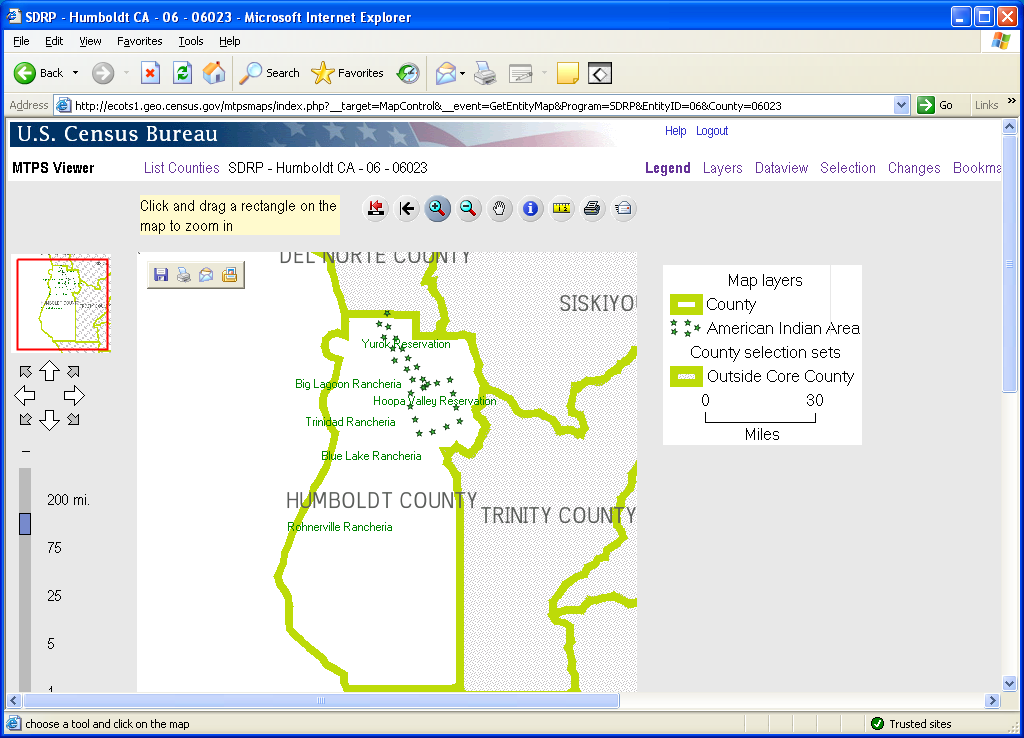Screen dimensions: 1024x738
Task: Switch to the Selection tab
Action: coord(848,168)
